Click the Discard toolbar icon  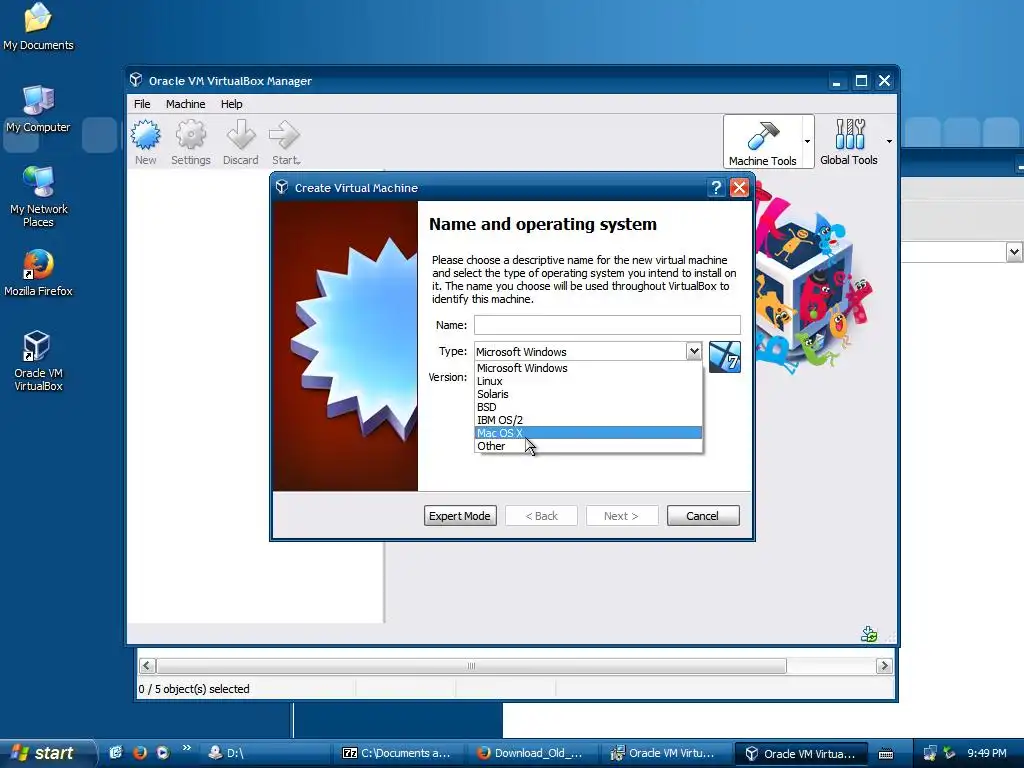[240, 142]
